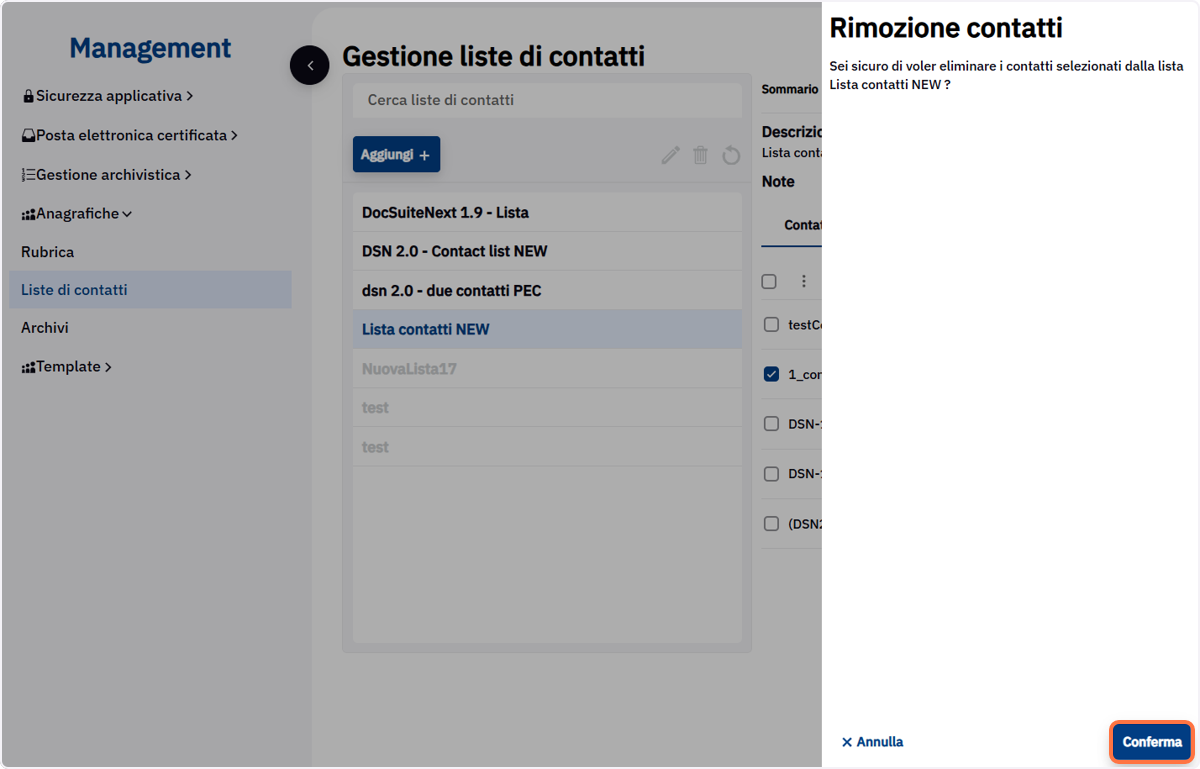Expand Sicurezza applicativa menu

tap(107, 96)
